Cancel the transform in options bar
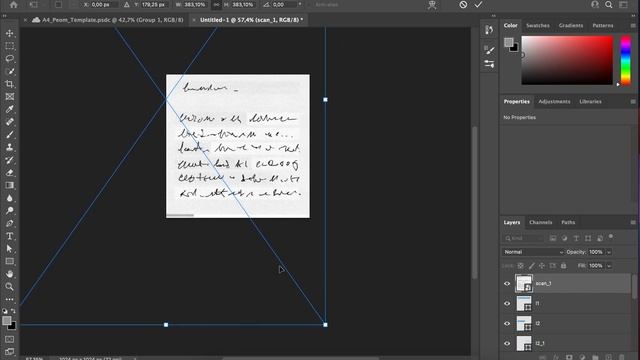 coord(463,4)
